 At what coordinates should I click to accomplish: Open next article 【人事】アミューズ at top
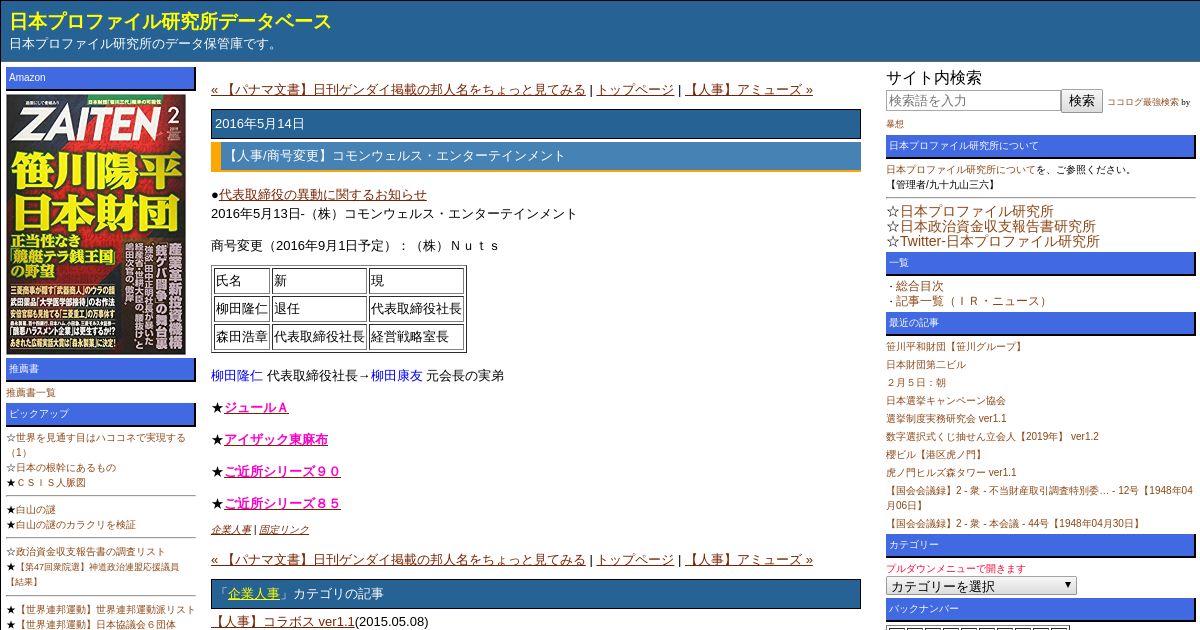pyautogui.click(x=749, y=89)
